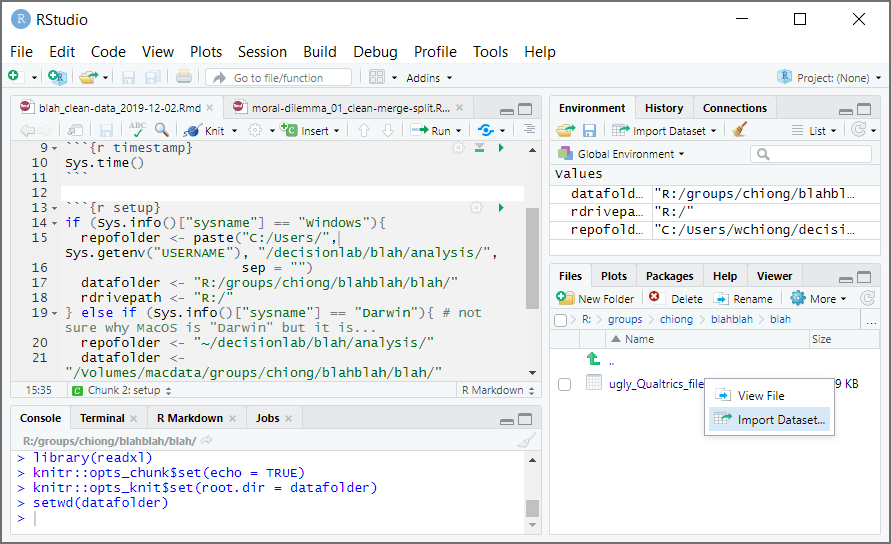This screenshot has width=891, height=544.
Task: Open find and replace magnifier in editor
Action: (162, 130)
